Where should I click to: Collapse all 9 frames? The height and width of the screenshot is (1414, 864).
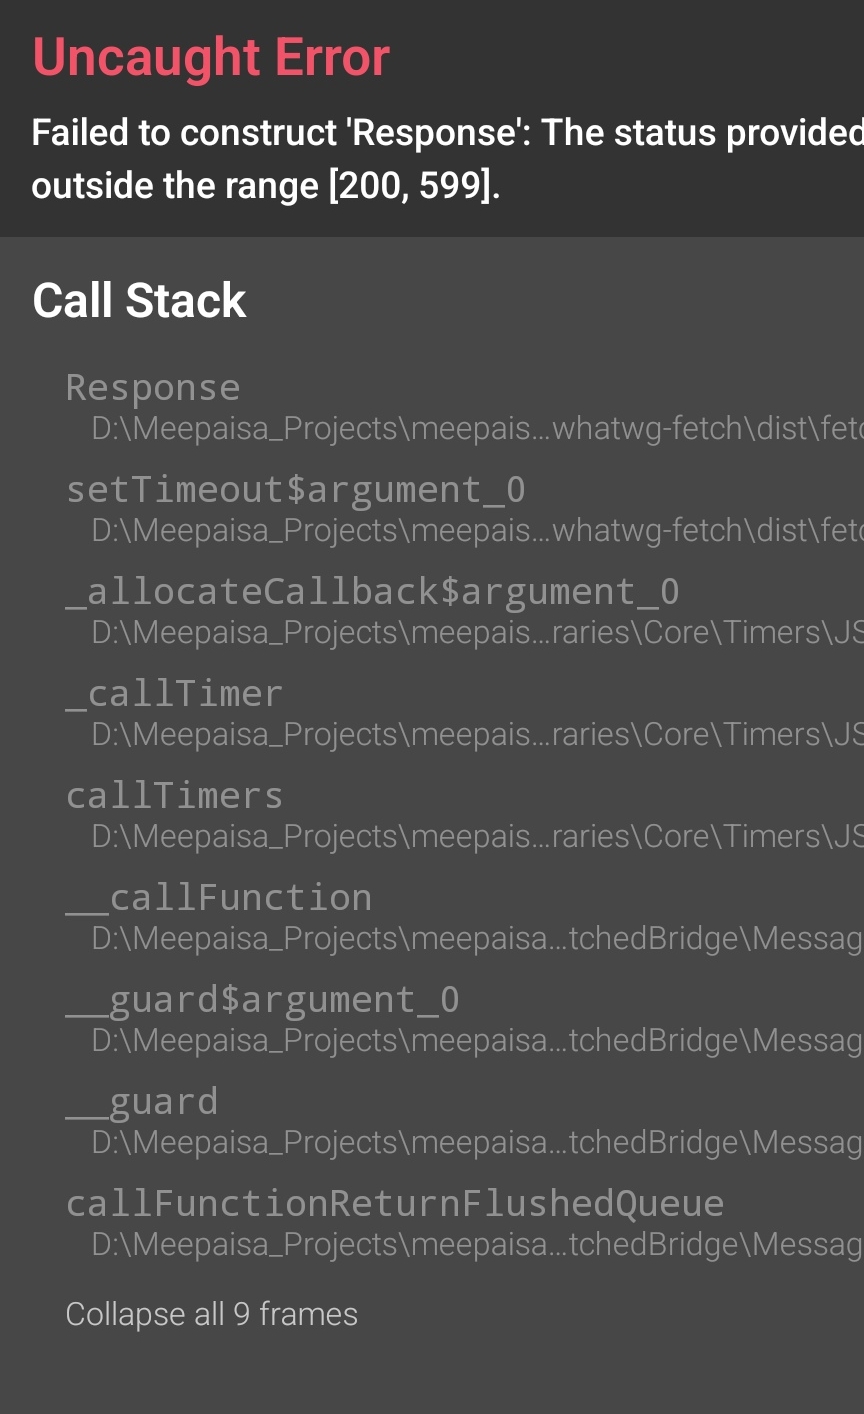coord(211,1314)
